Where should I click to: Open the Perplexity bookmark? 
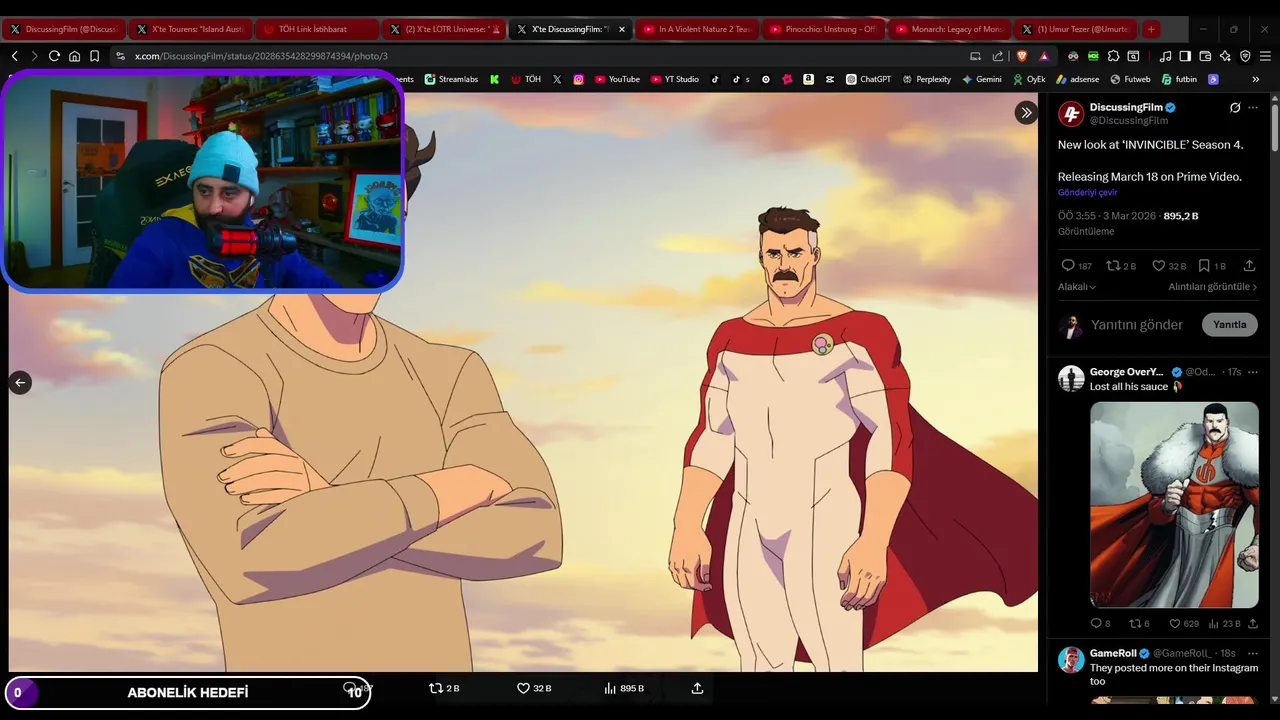point(926,79)
